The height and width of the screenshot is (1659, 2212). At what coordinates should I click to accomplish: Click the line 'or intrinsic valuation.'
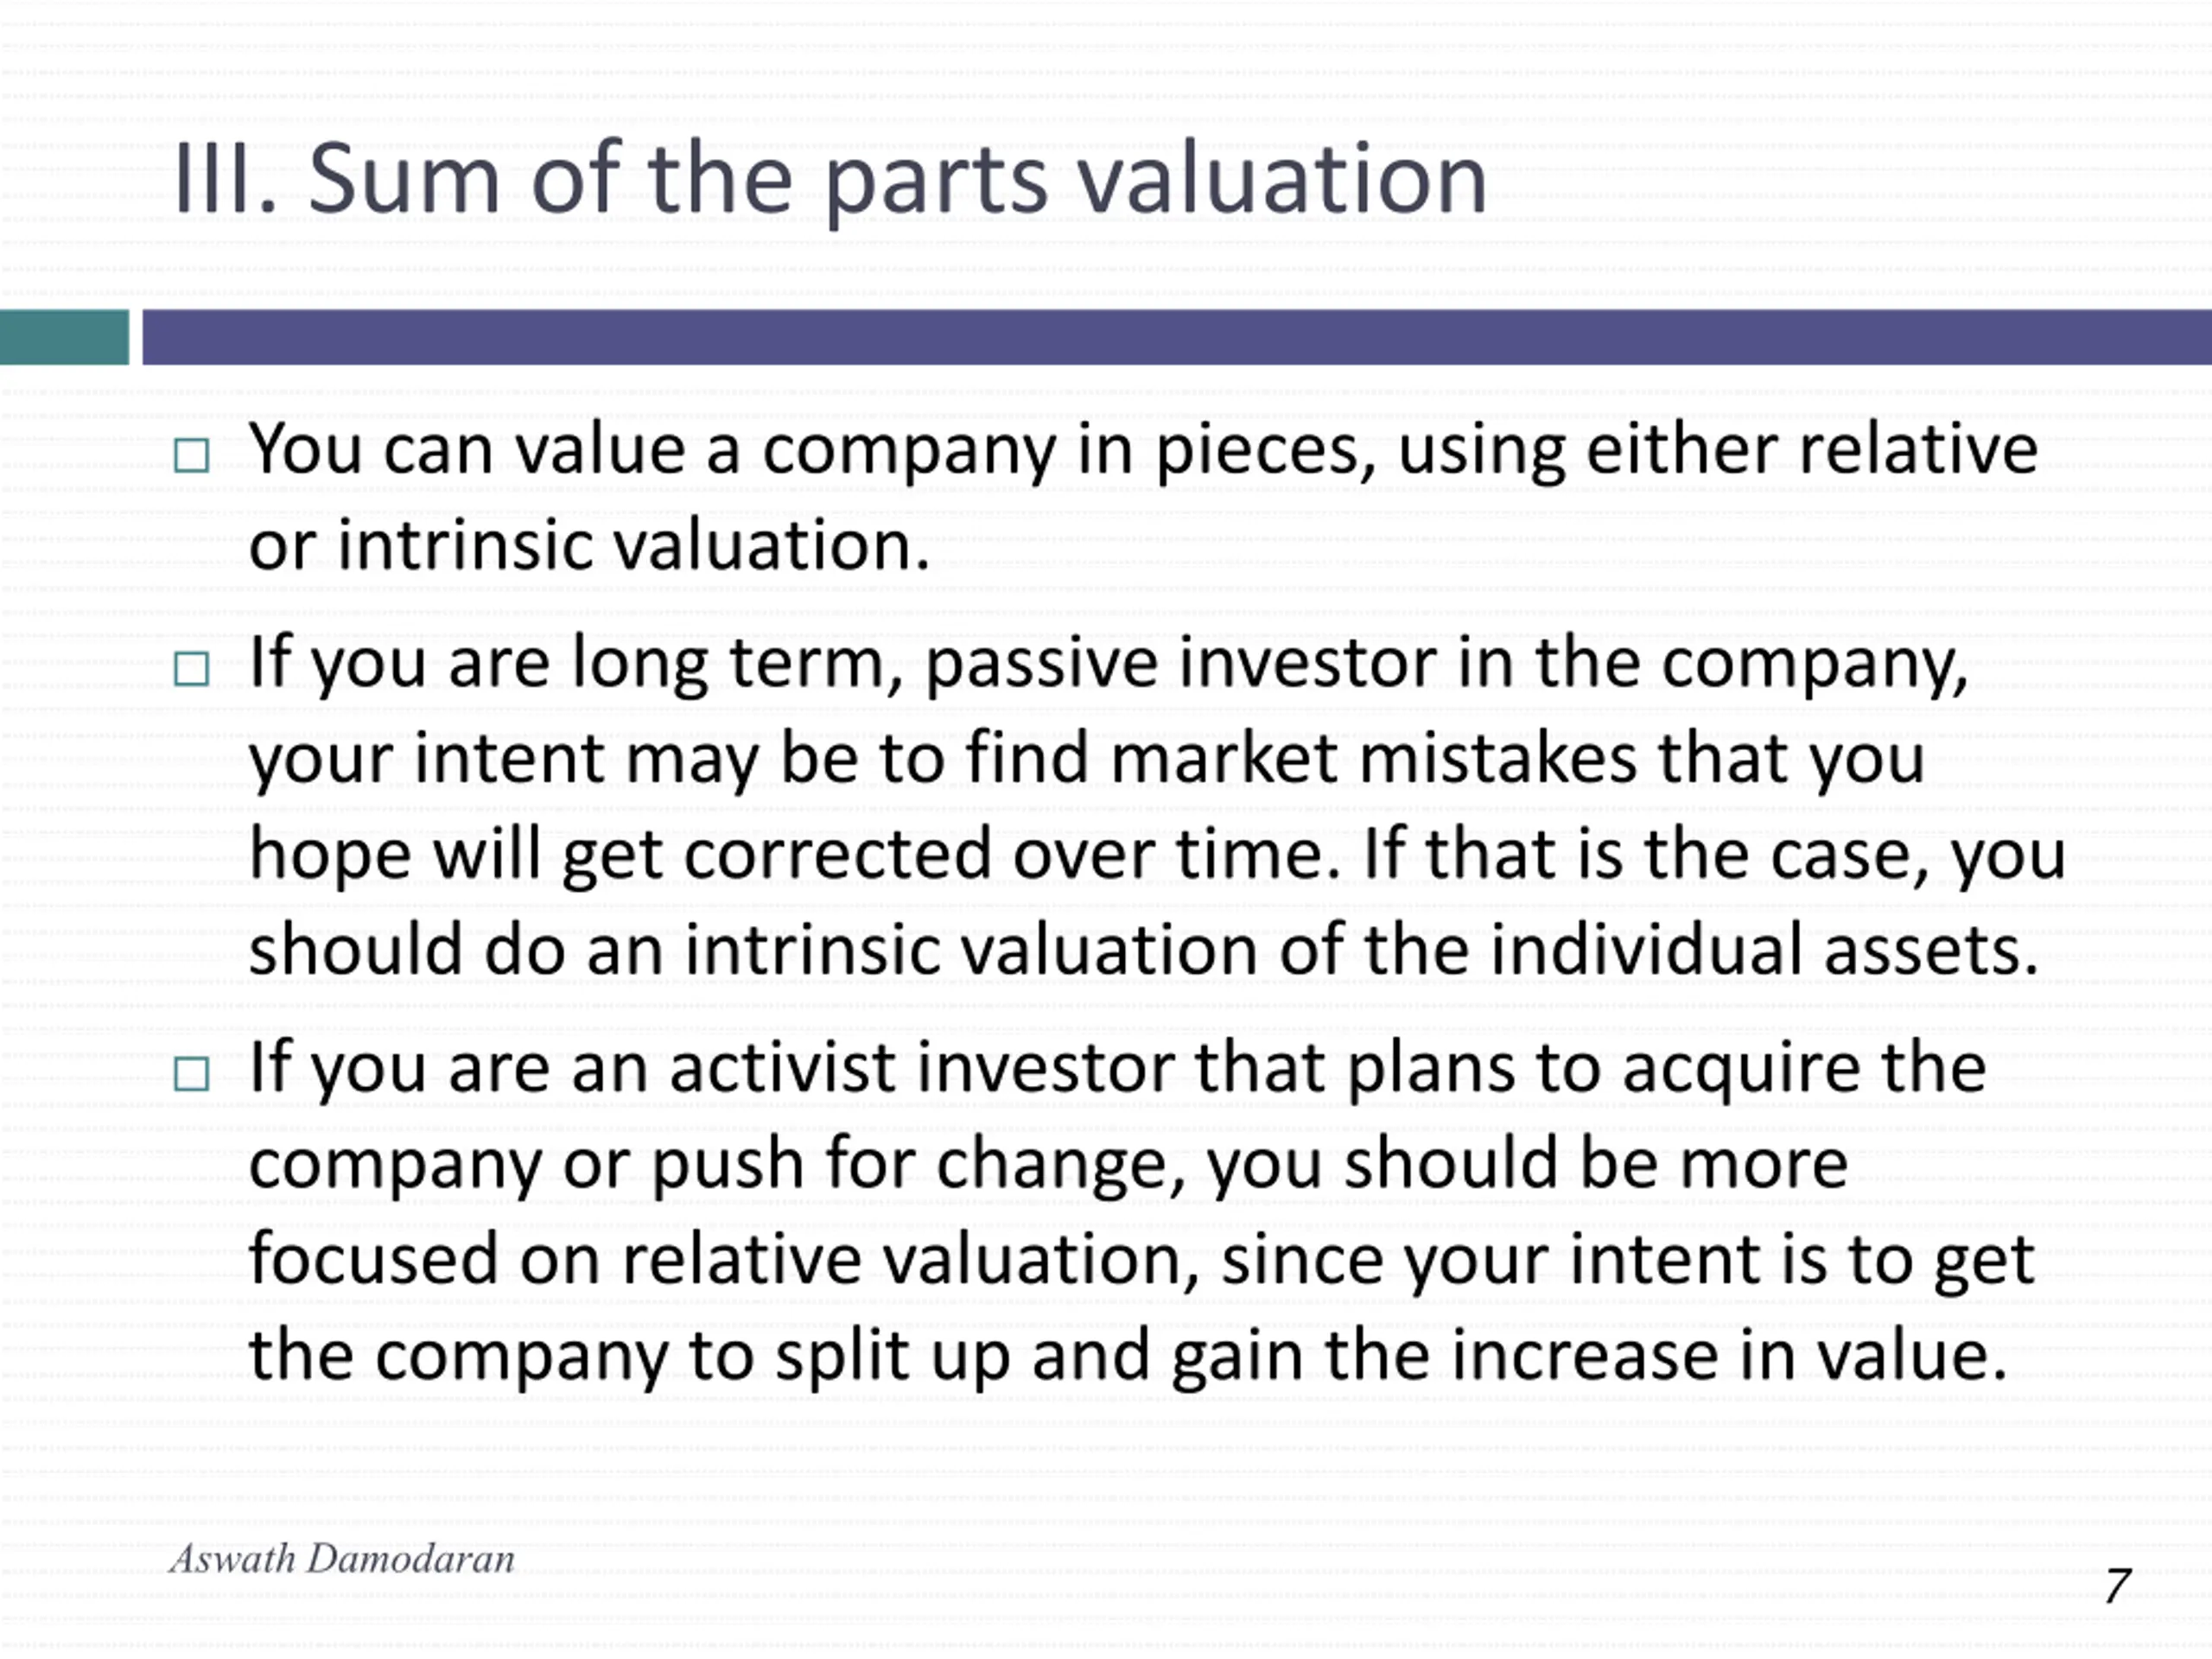(590, 547)
